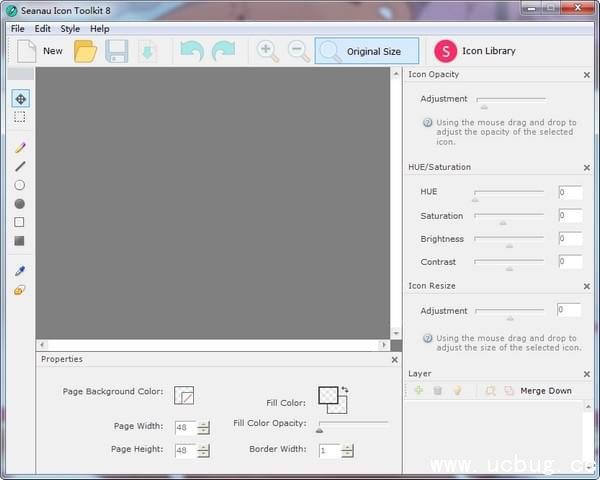This screenshot has width=600, height=480.
Task: Close the Icon Opacity panel
Action: coord(587,75)
